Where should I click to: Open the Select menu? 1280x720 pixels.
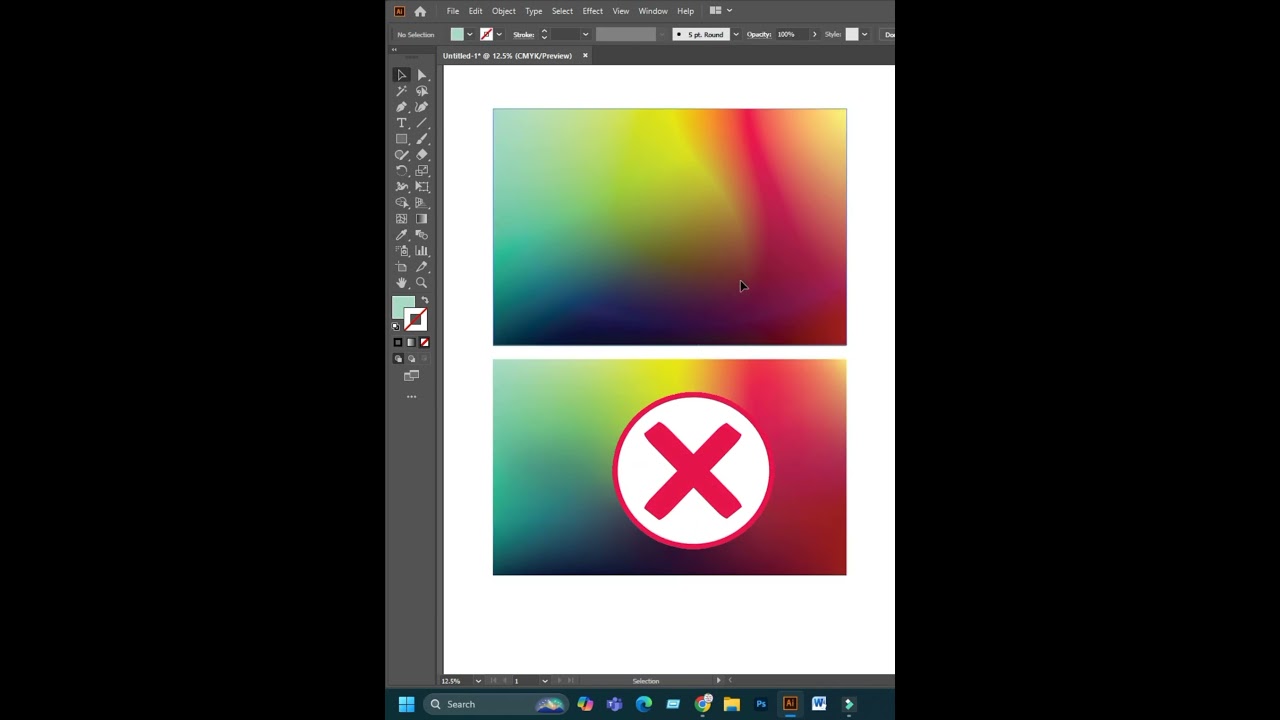(563, 11)
